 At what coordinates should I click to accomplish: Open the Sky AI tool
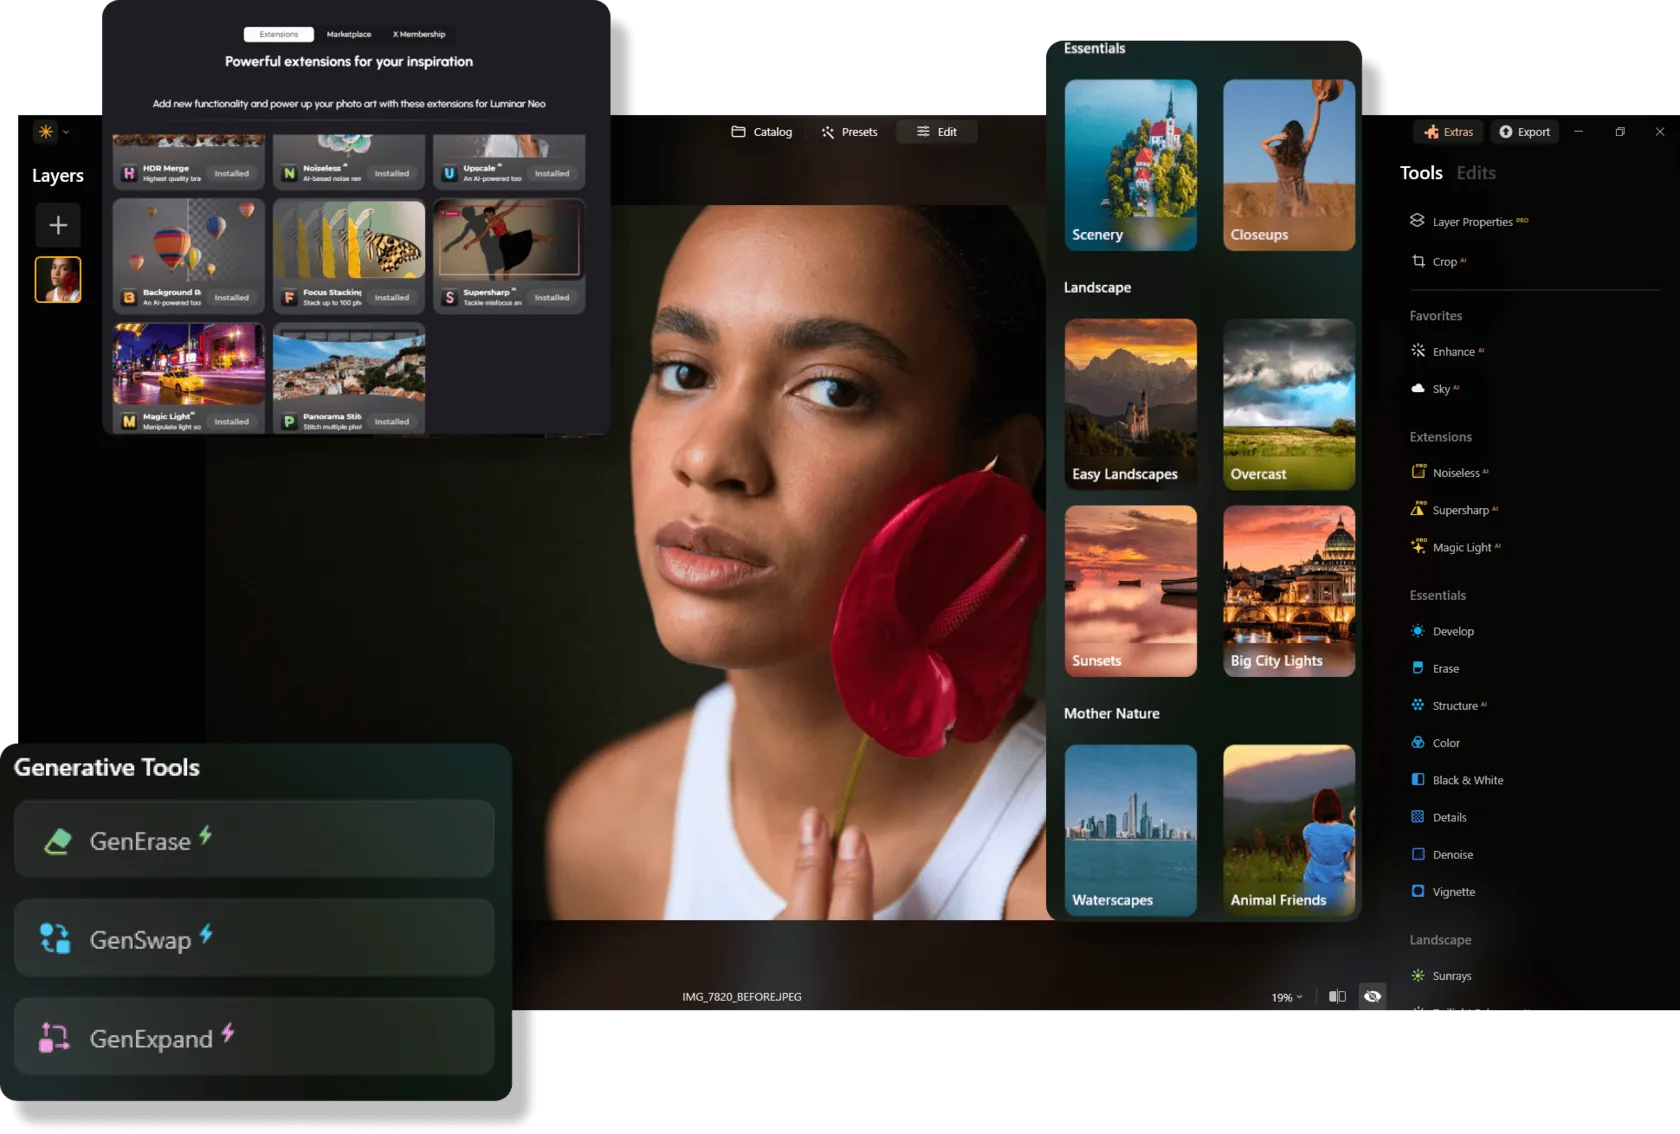coord(1440,389)
